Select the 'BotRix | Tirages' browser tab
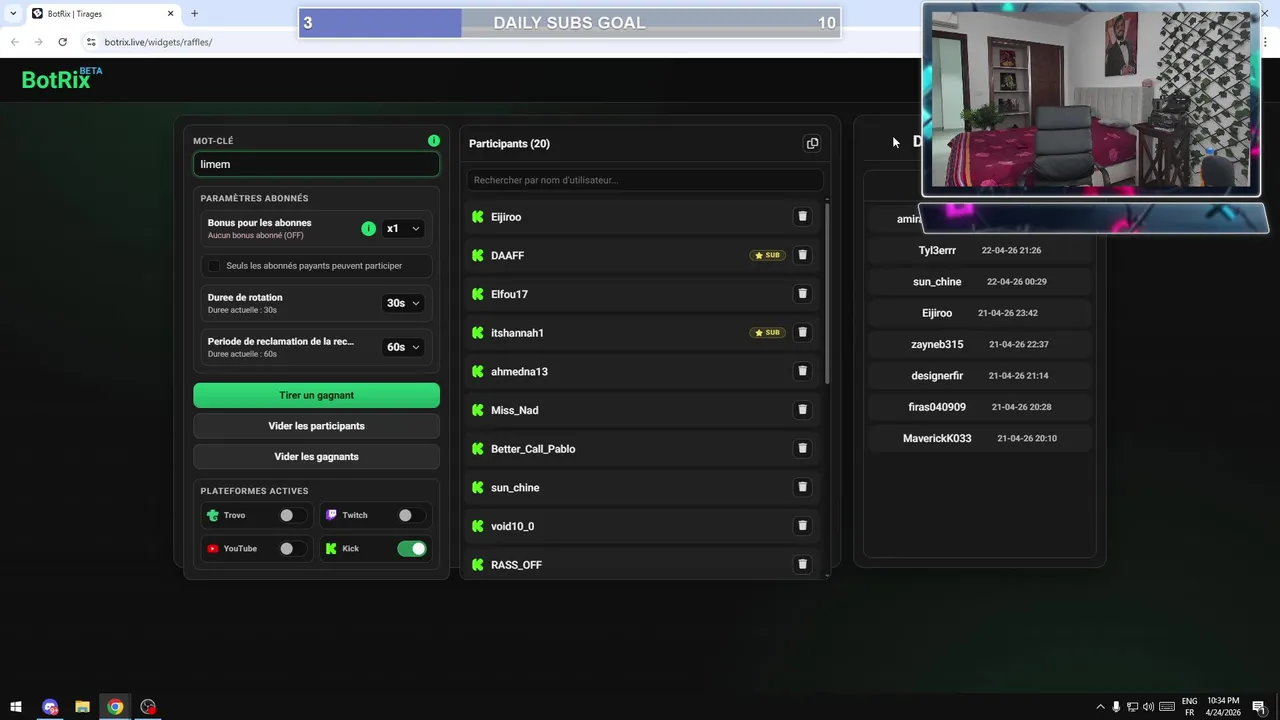 (x=102, y=14)
